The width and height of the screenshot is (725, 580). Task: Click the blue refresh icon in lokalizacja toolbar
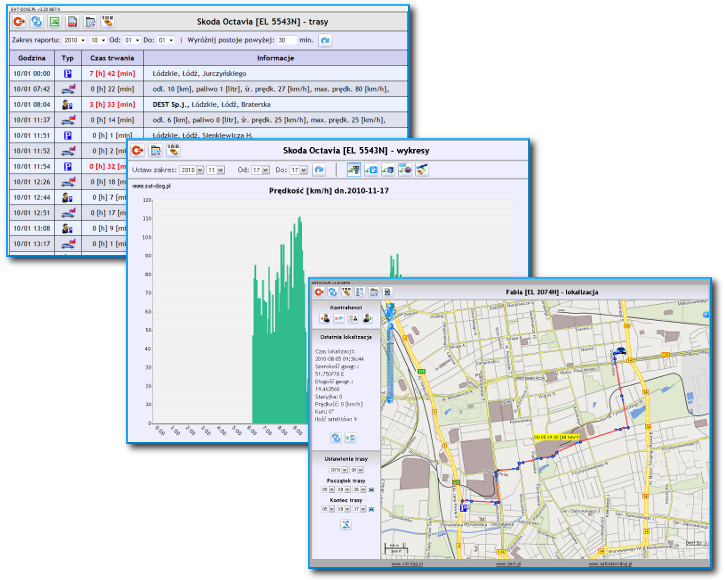332,292
